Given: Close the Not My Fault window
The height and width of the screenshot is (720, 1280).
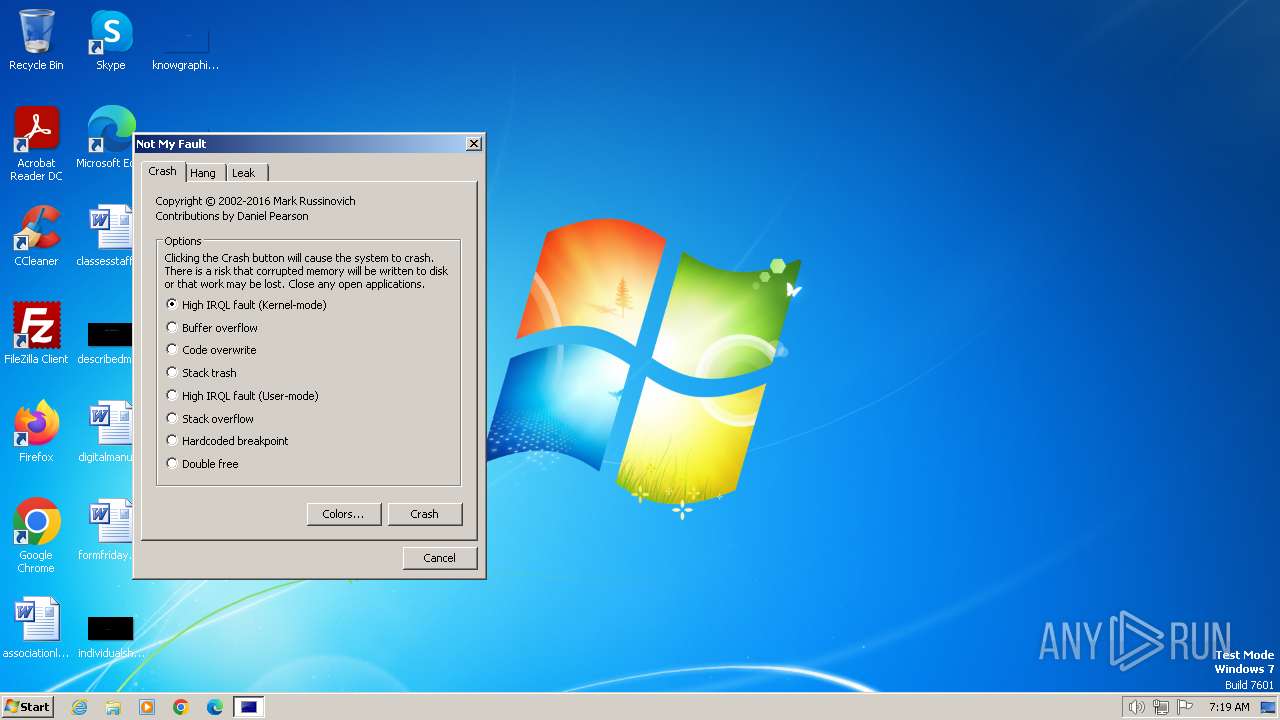Looking at the screenshot, I should tap(473, 144).
